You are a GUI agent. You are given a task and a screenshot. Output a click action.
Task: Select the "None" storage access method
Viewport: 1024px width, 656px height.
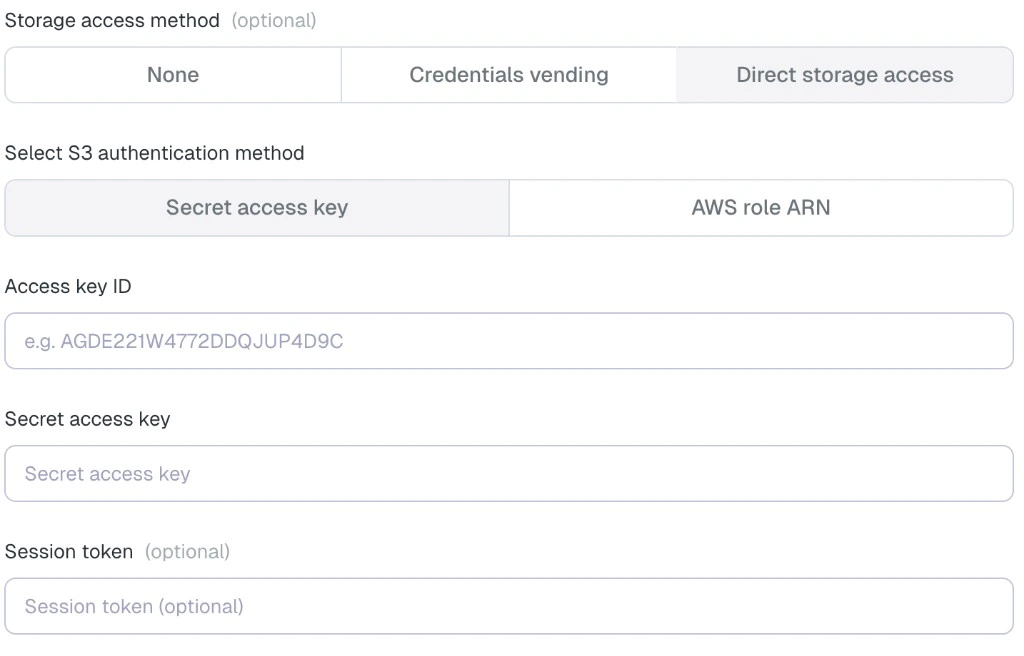[x=172, y=74]
